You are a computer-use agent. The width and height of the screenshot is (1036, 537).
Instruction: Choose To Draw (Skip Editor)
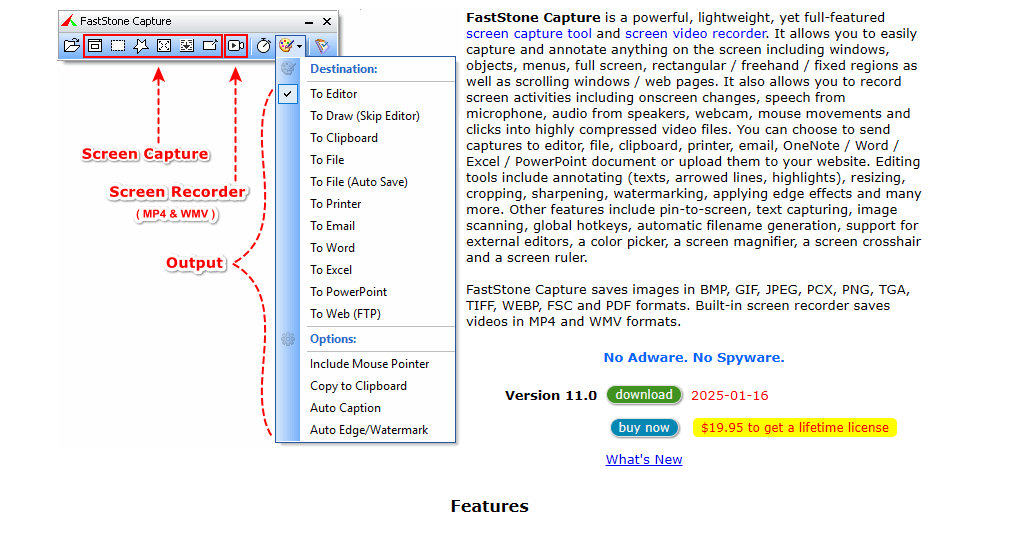pyautogui.click(x=365, y=116)
